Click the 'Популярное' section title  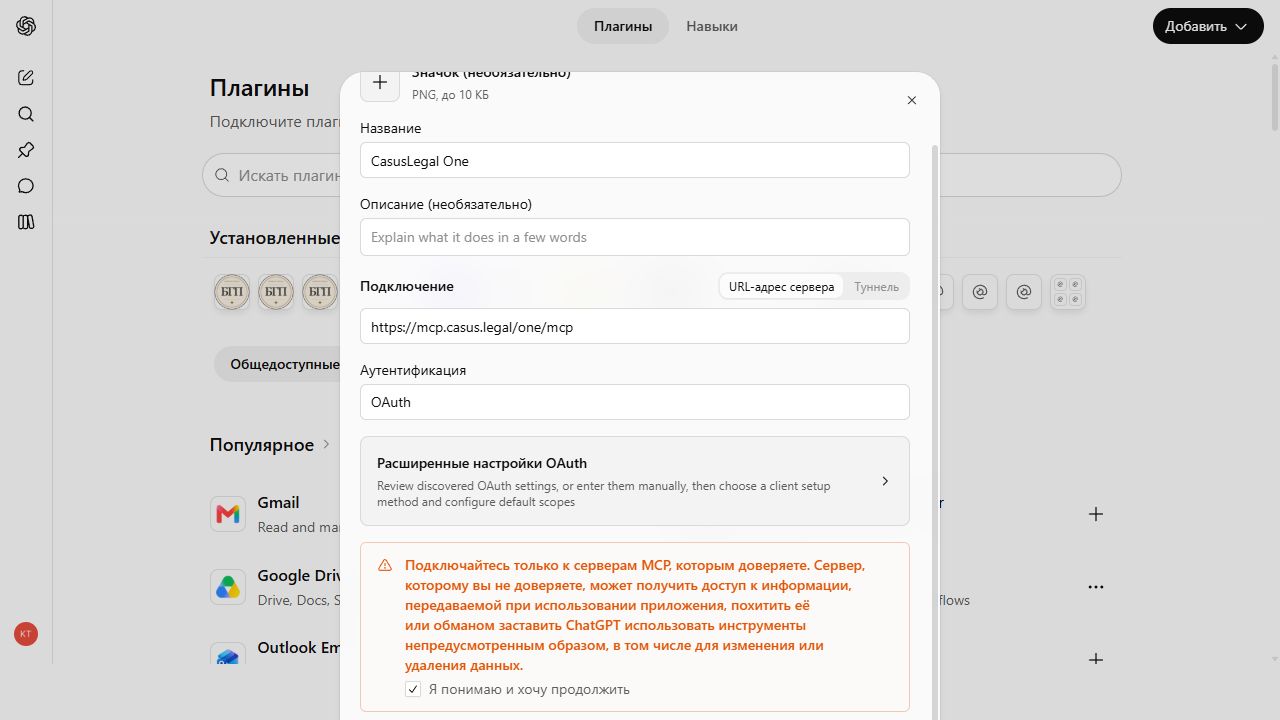[x=262, y=444]
